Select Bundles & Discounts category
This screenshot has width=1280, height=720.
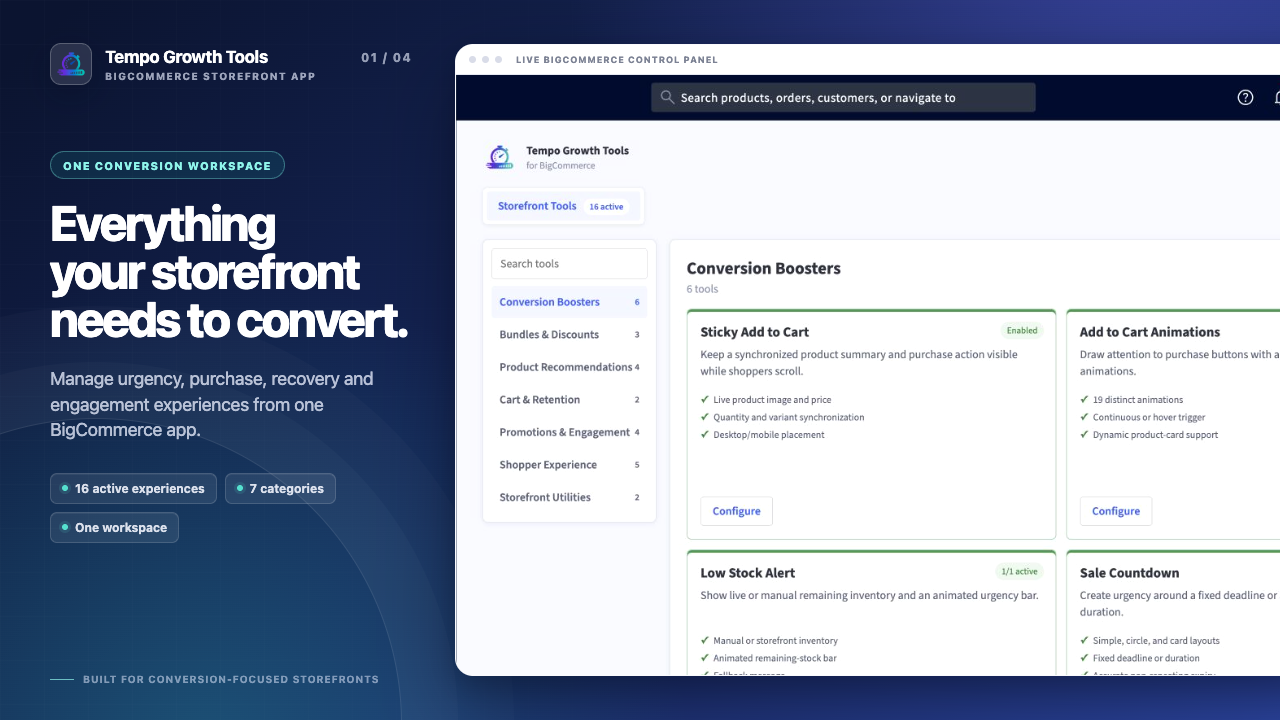[x=569, y=334]
